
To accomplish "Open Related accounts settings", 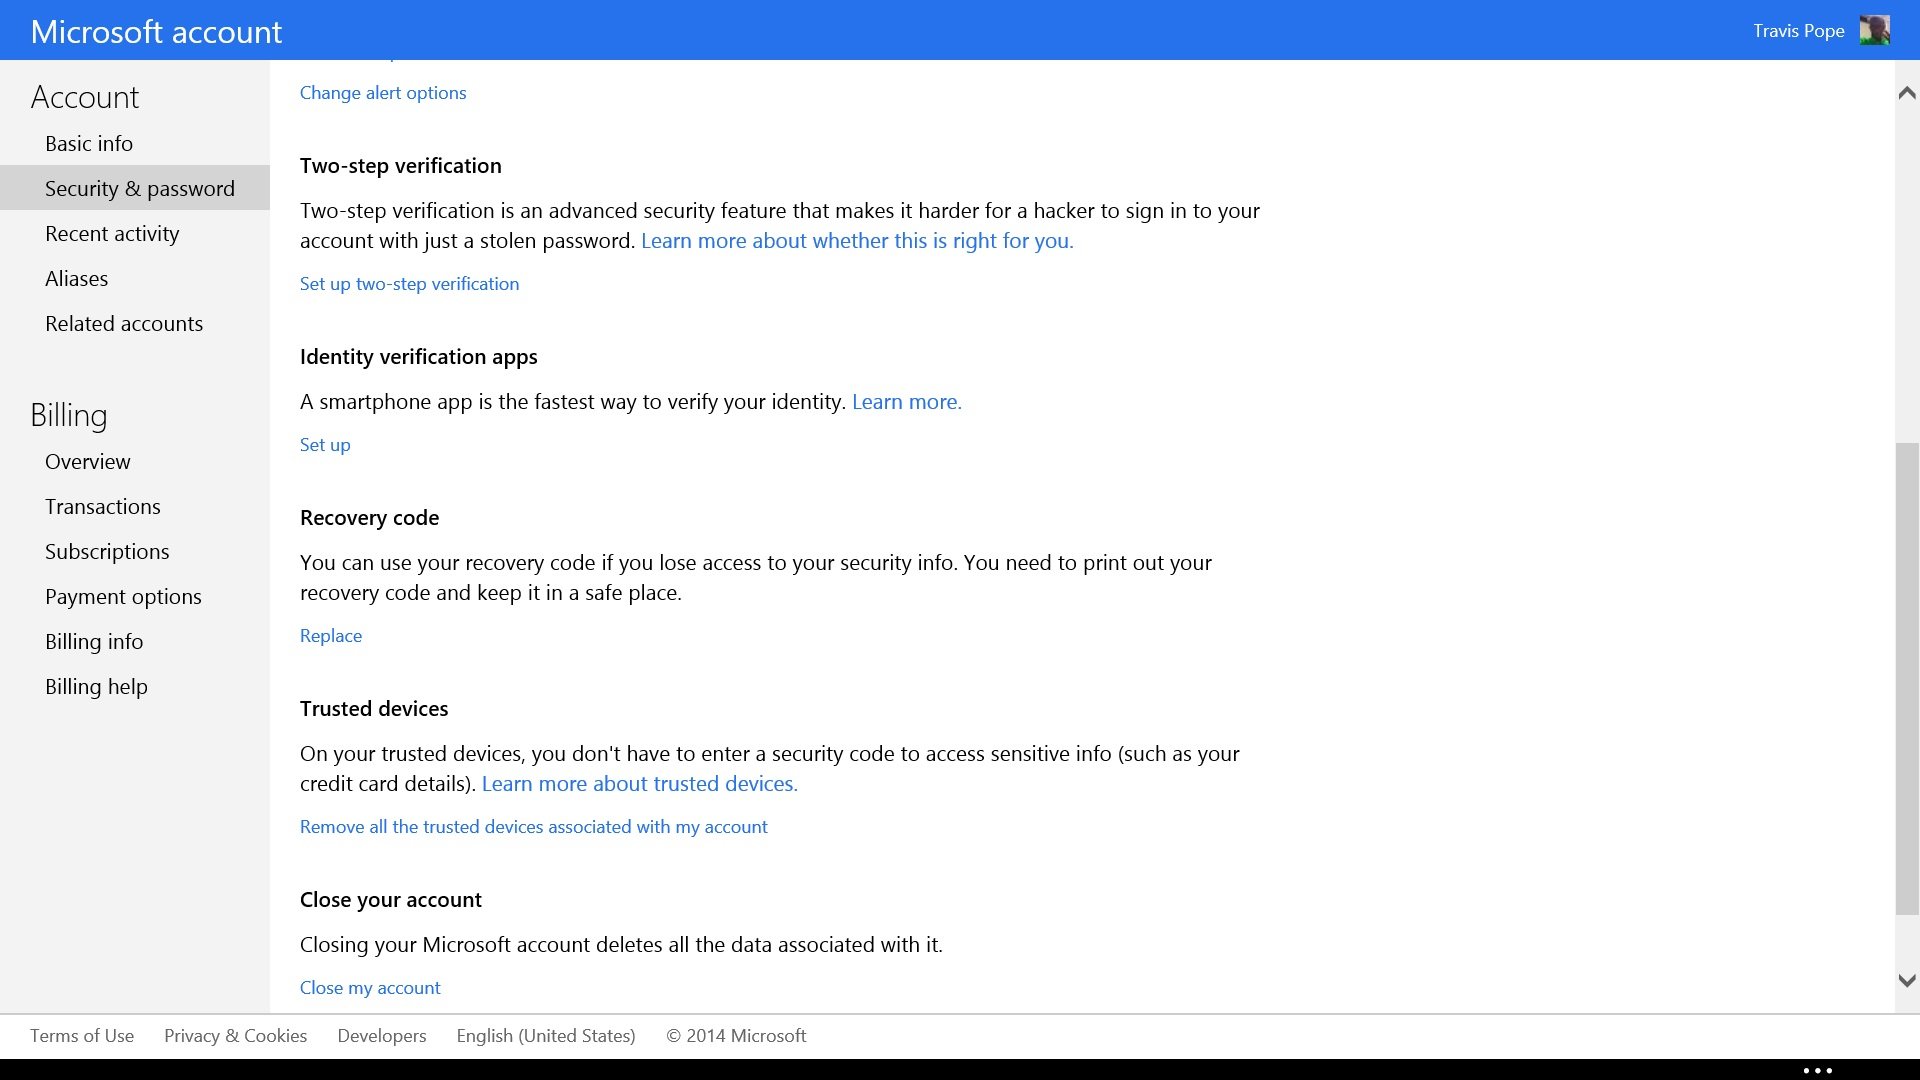I will (124, 323).
